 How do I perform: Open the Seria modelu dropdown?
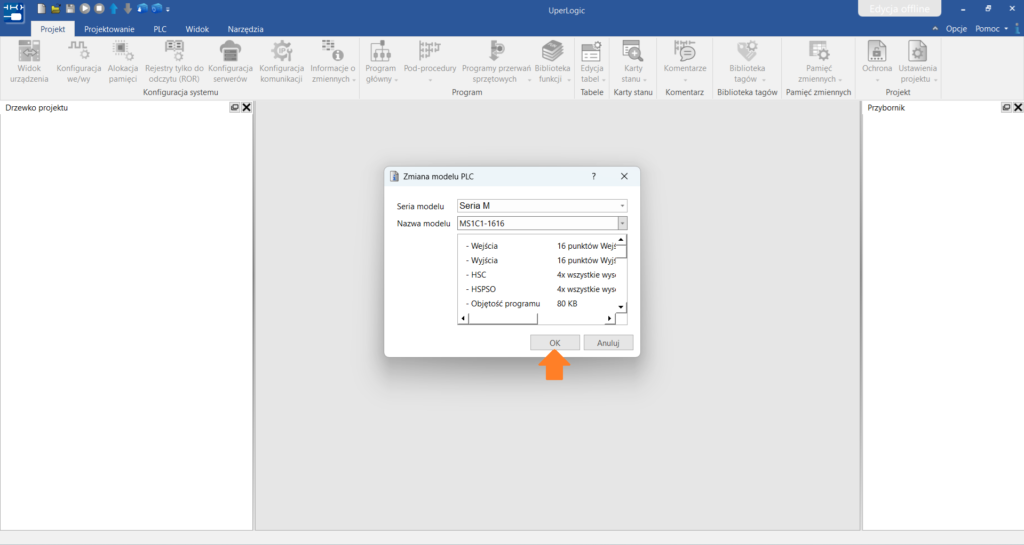coord(542,206)
